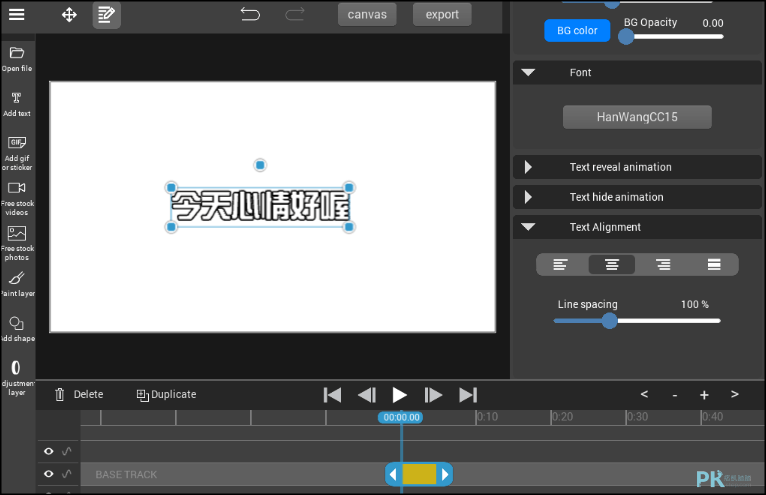
Task: Justify the text alignment
Action: pos(714,264)
